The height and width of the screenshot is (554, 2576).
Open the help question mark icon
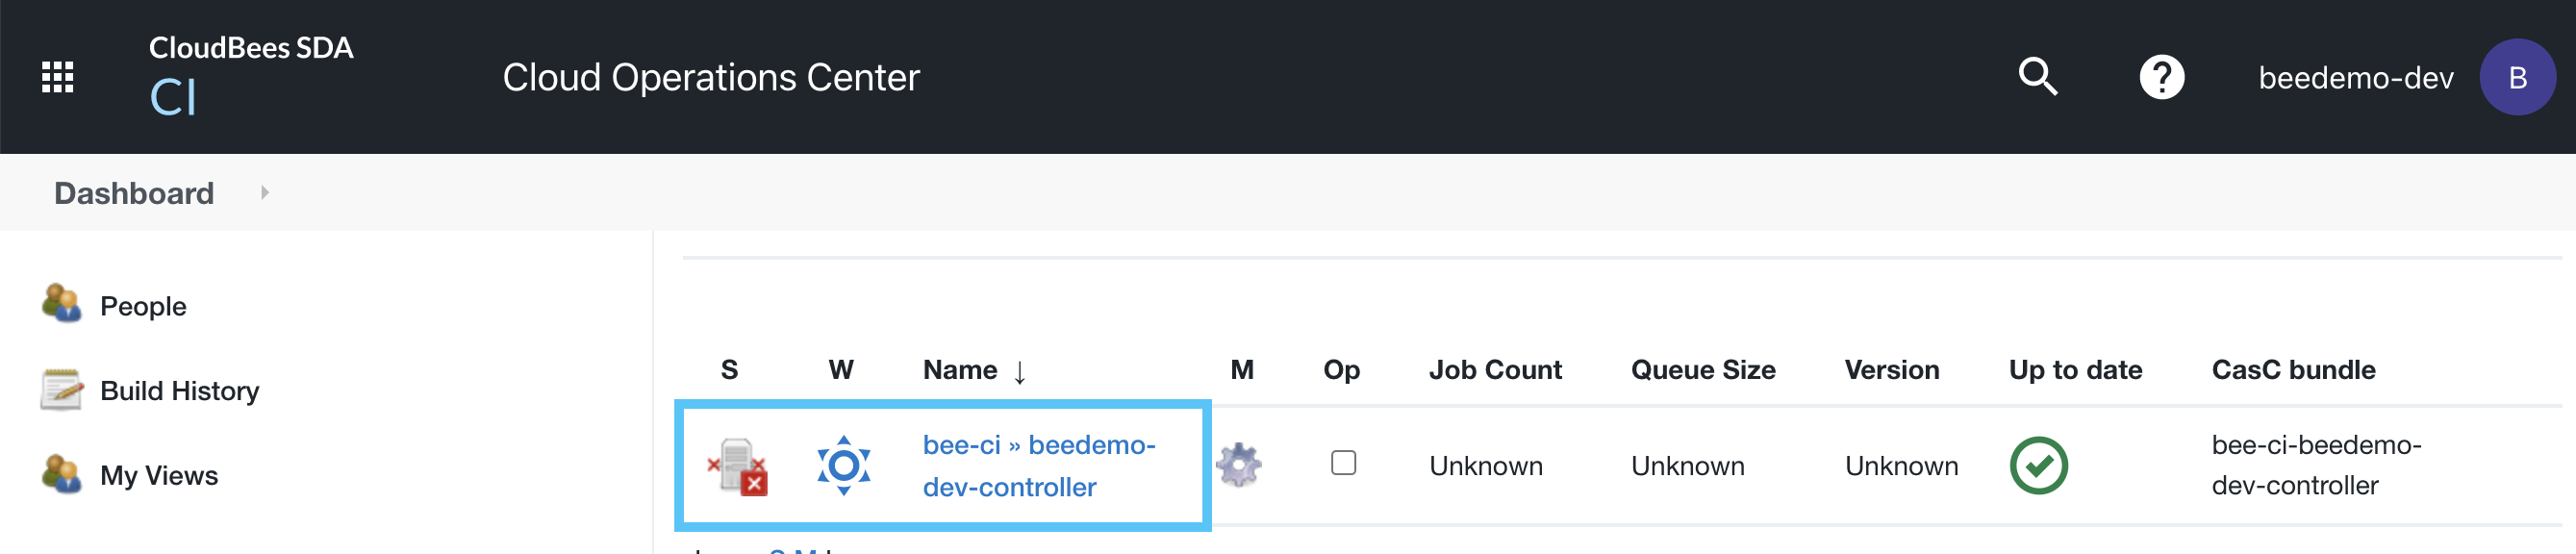2161,77
